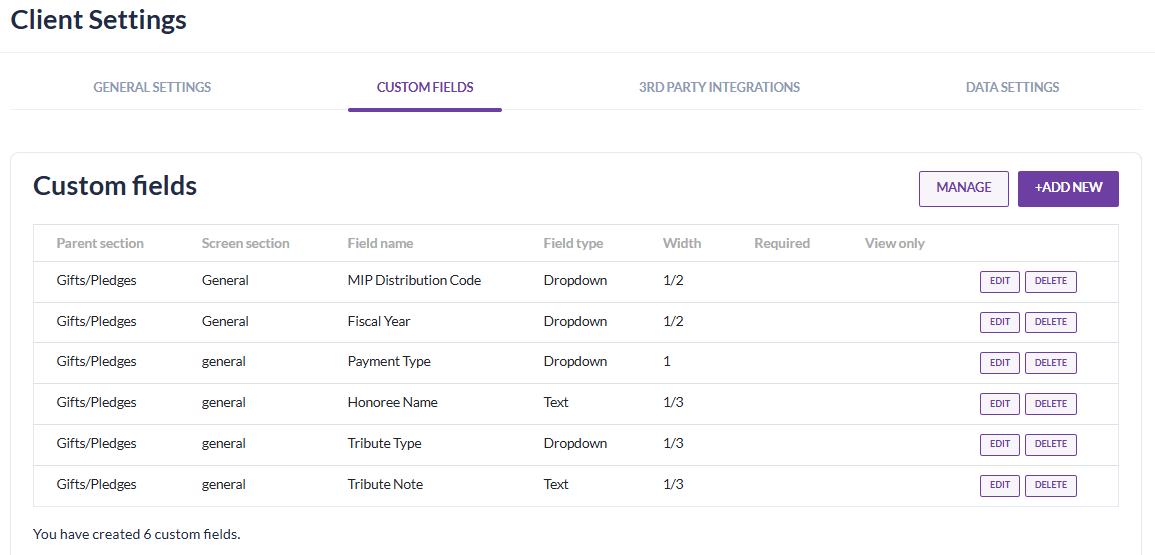The height and width of the screenshot is (555, 1155).
Task: Go to the Data Settings tab
Action: (1012, 87)
